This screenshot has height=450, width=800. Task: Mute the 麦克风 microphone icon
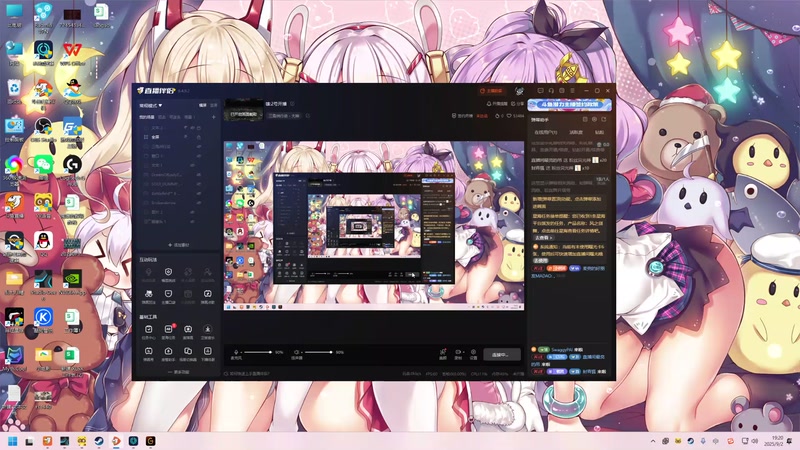[236, 353]
